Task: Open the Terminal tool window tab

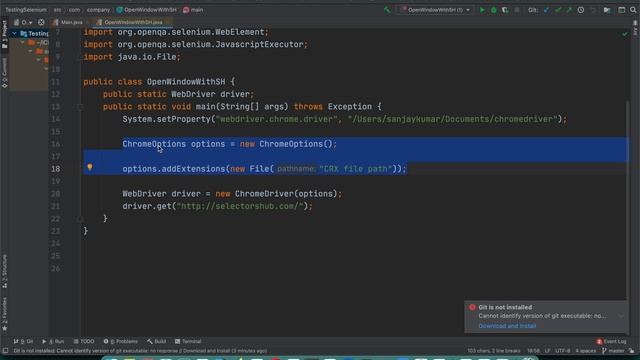Action: tap(188, 341)
